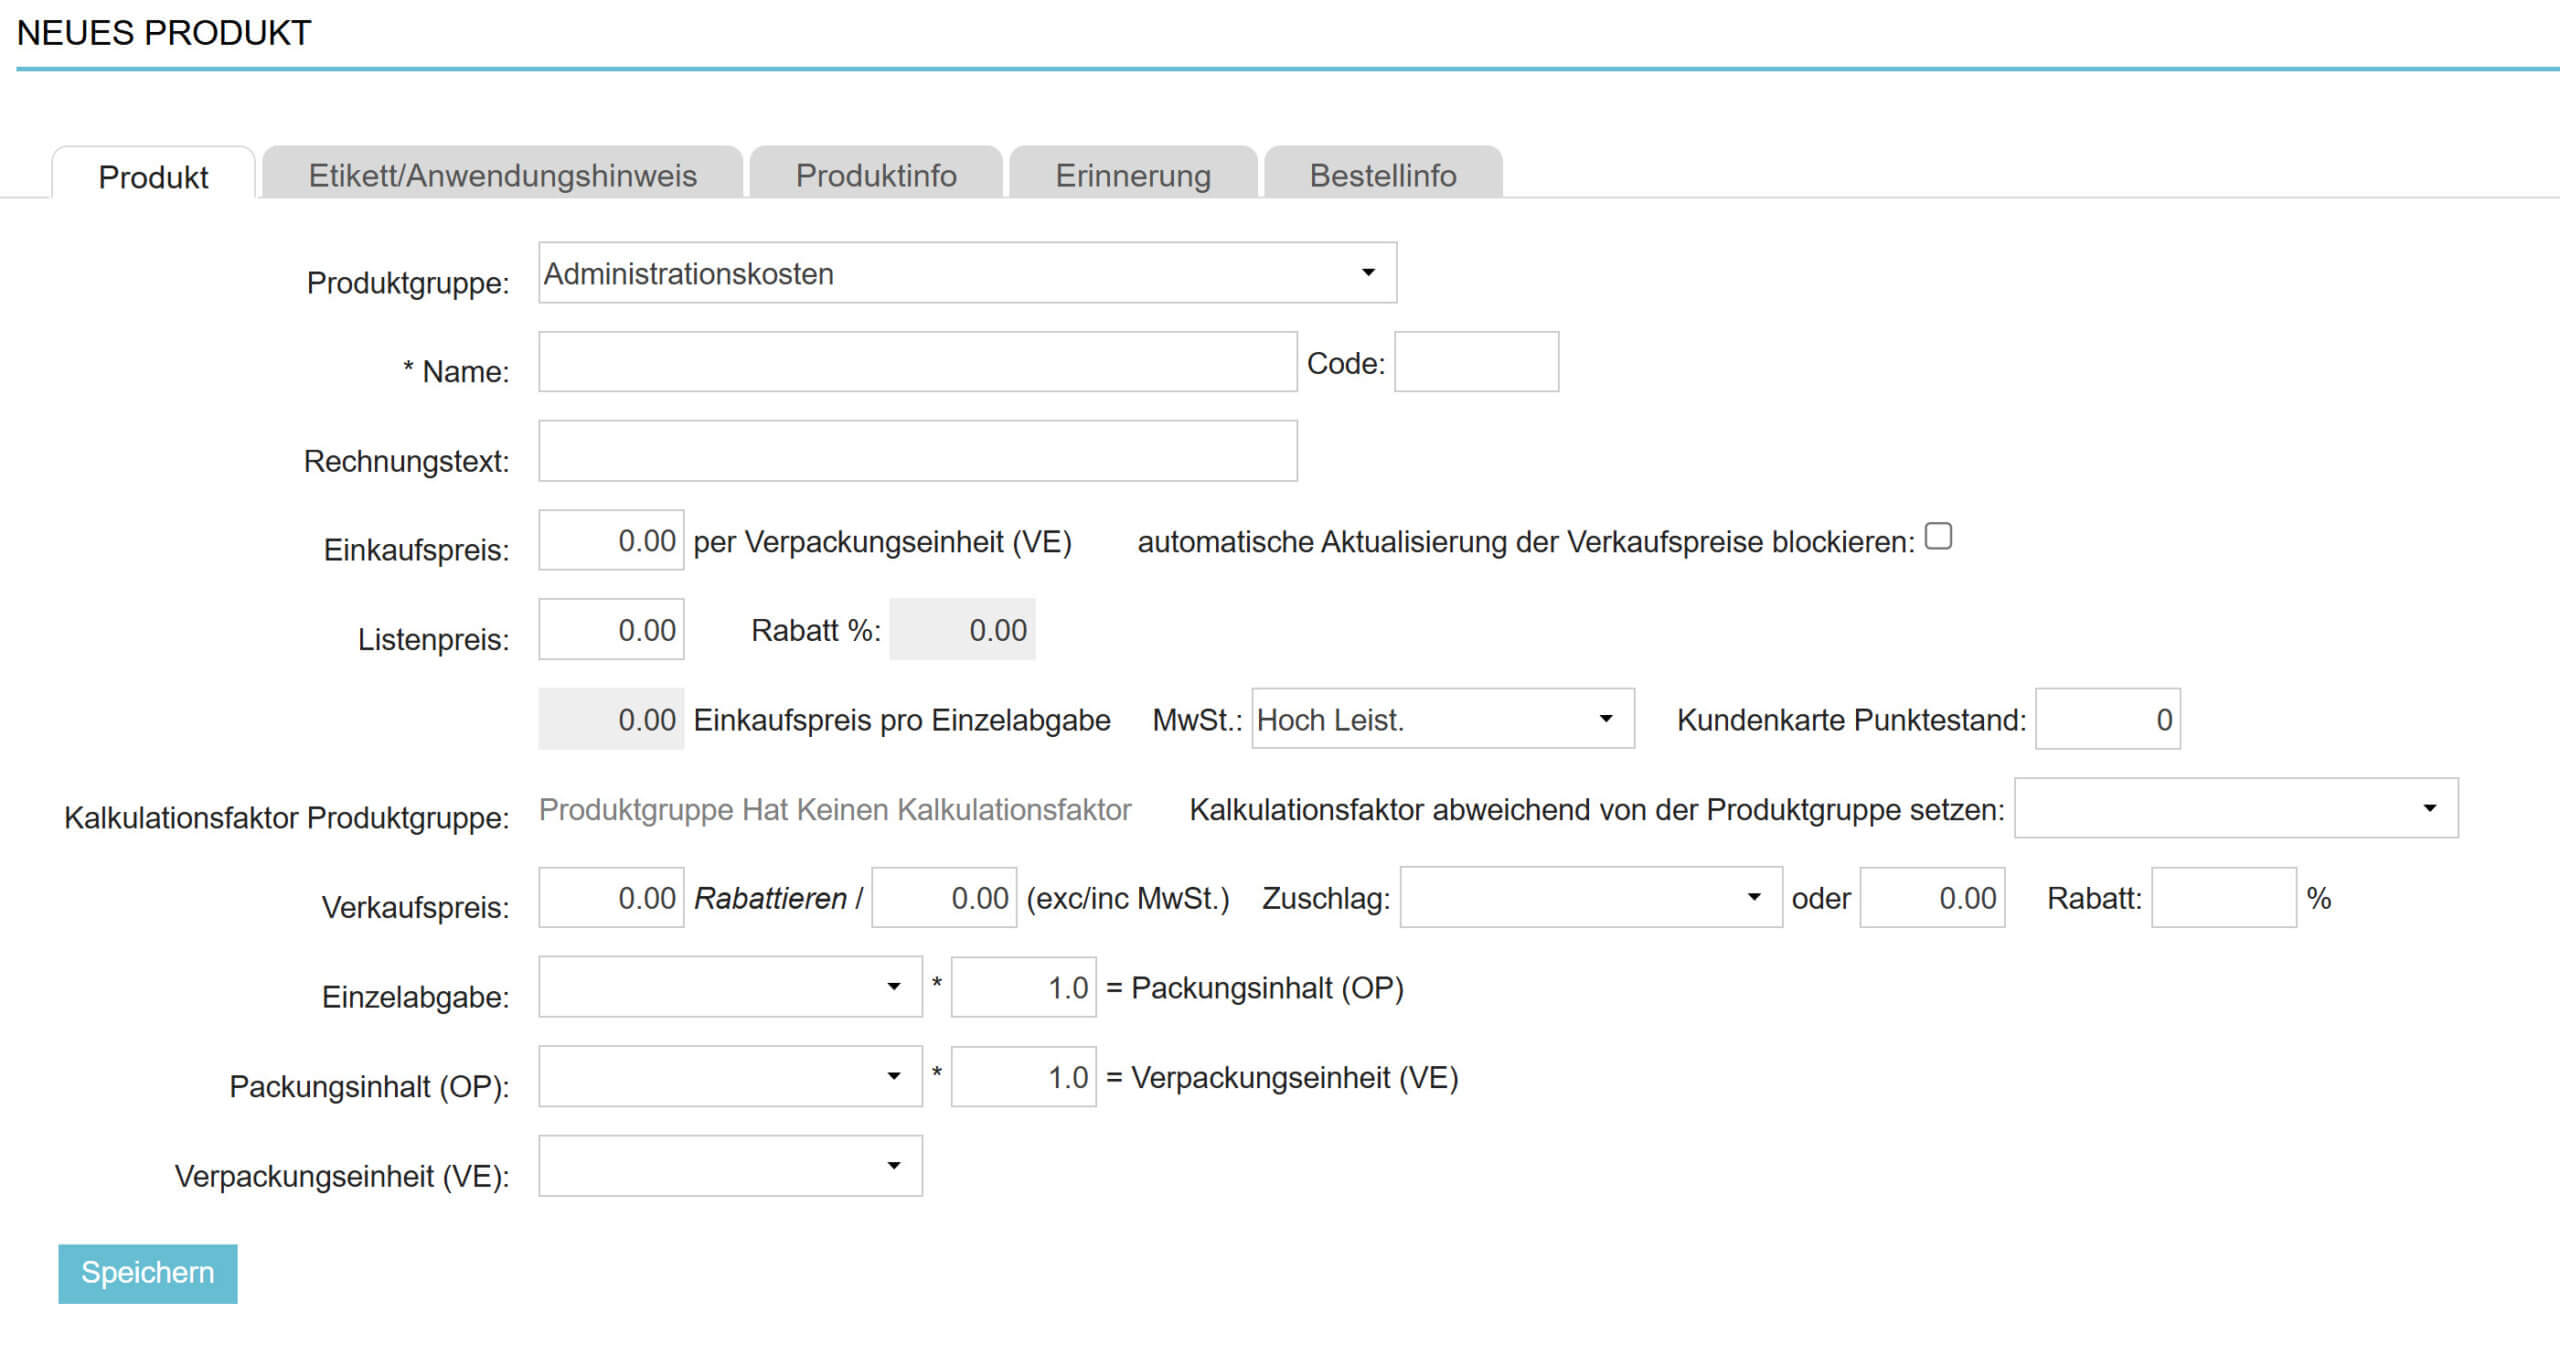The width and height of the screenshot is (2560, 1345).
Task: Open the MwSt. dropdown
Action: coord(1441,719)
